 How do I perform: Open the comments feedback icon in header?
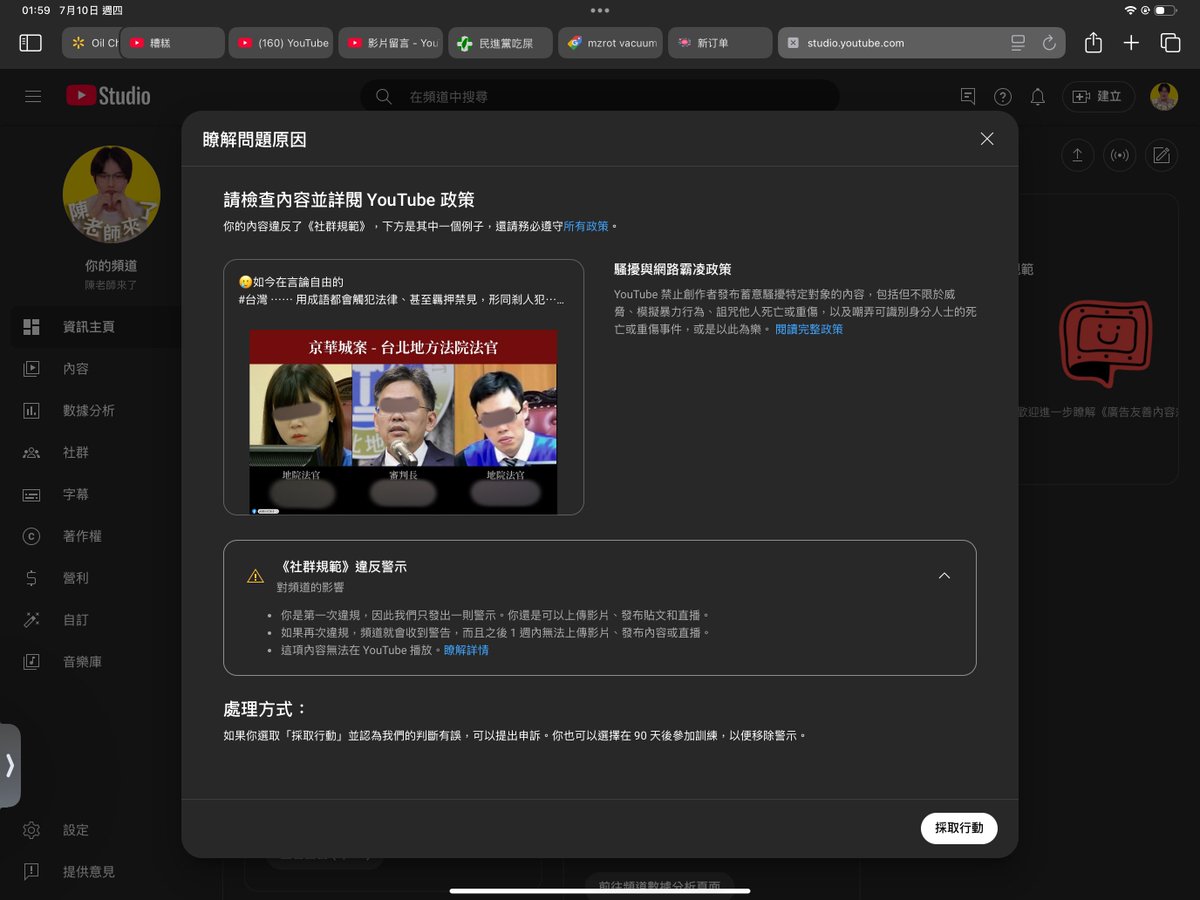pyautogui.click(x=968, y=97)
